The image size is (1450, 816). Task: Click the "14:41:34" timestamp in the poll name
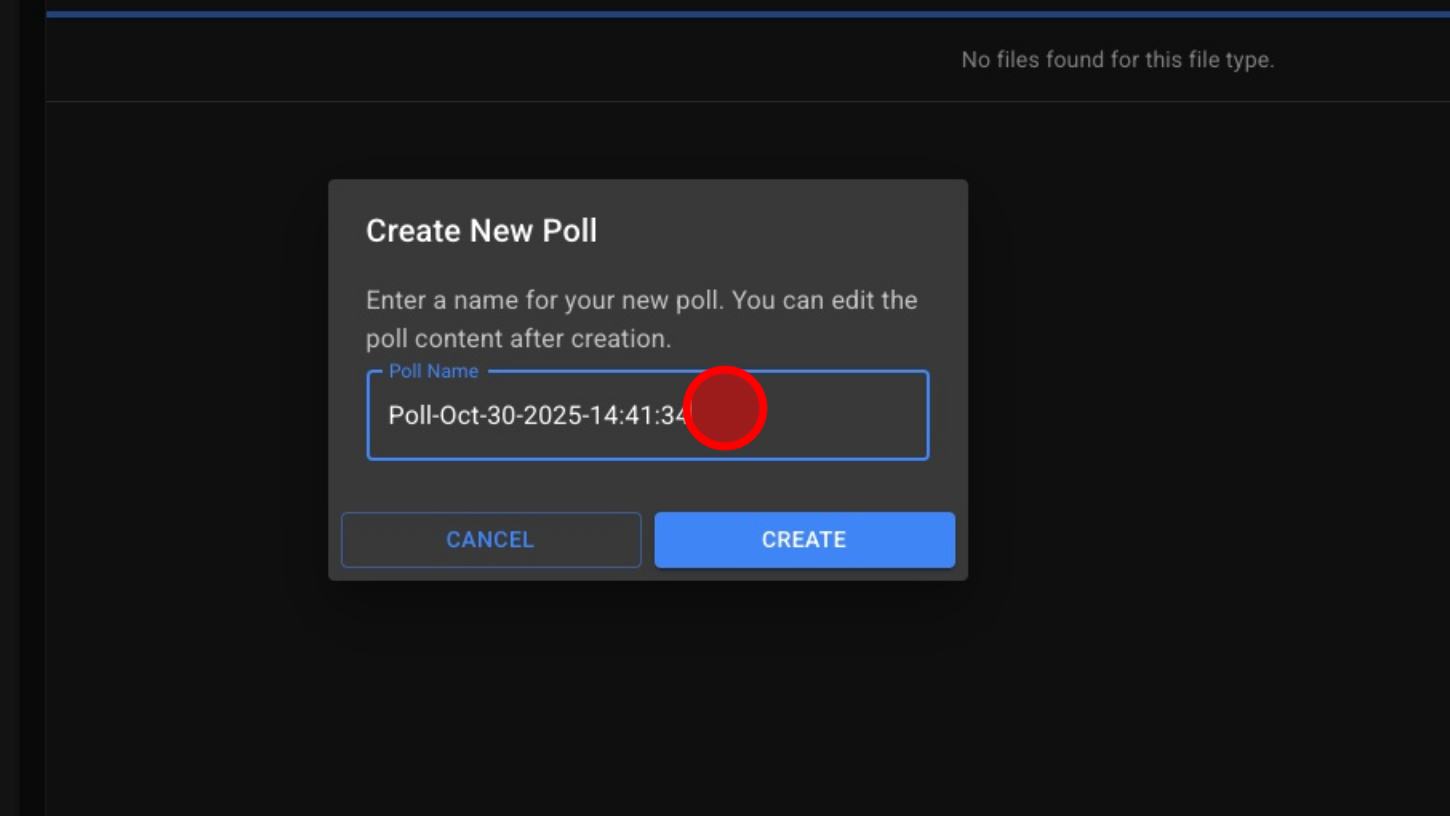point(636,415)
